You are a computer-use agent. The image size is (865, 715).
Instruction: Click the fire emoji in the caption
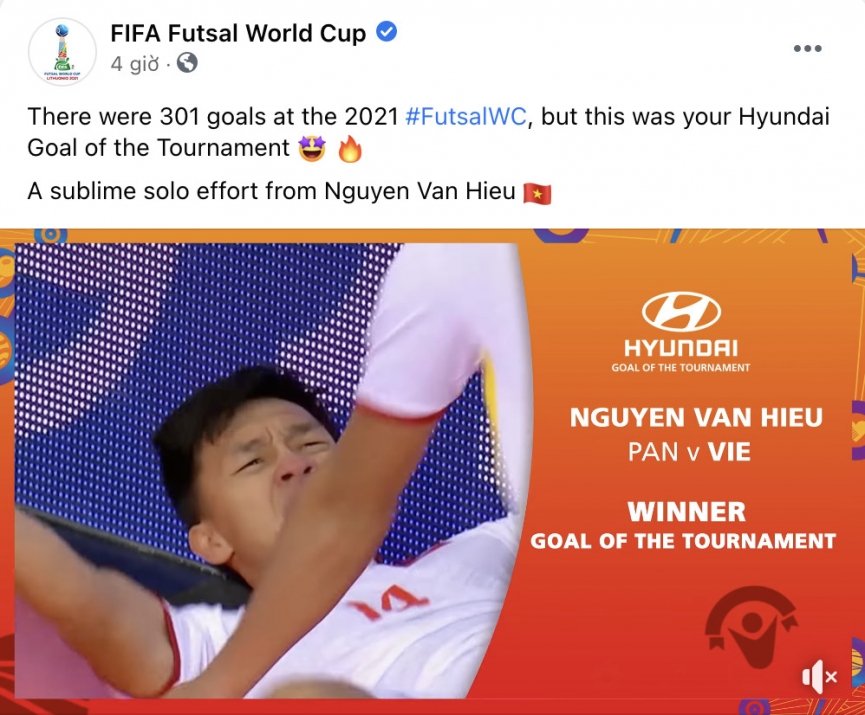(x=349, y=149)
